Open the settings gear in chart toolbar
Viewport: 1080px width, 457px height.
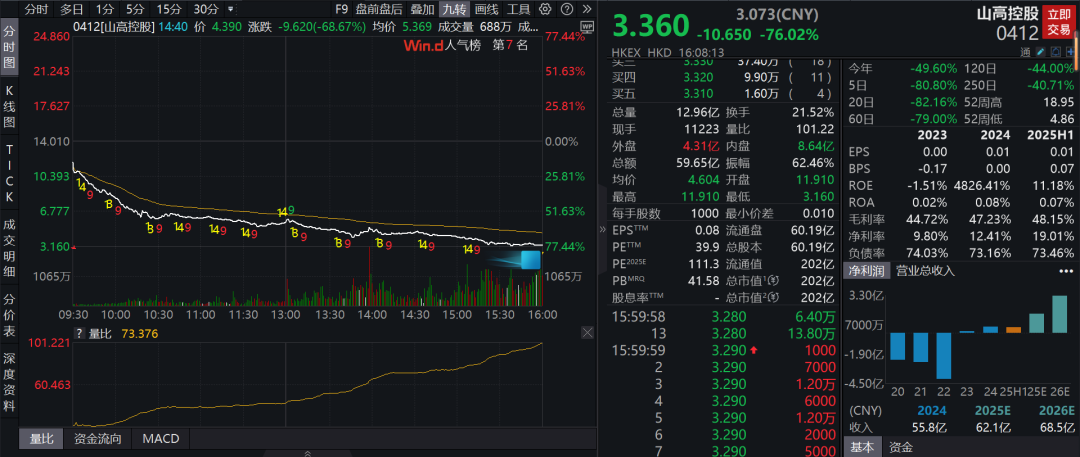545,10
